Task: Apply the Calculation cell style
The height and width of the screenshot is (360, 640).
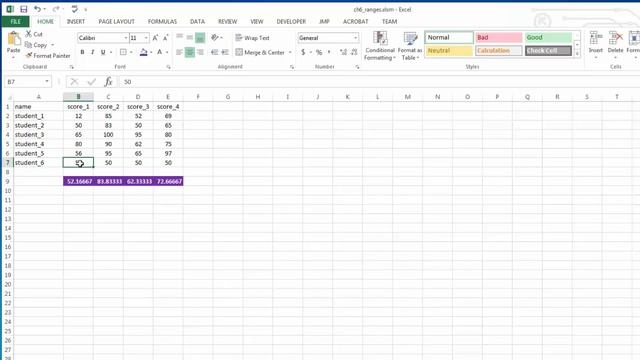Action: [x=498, y=51]
